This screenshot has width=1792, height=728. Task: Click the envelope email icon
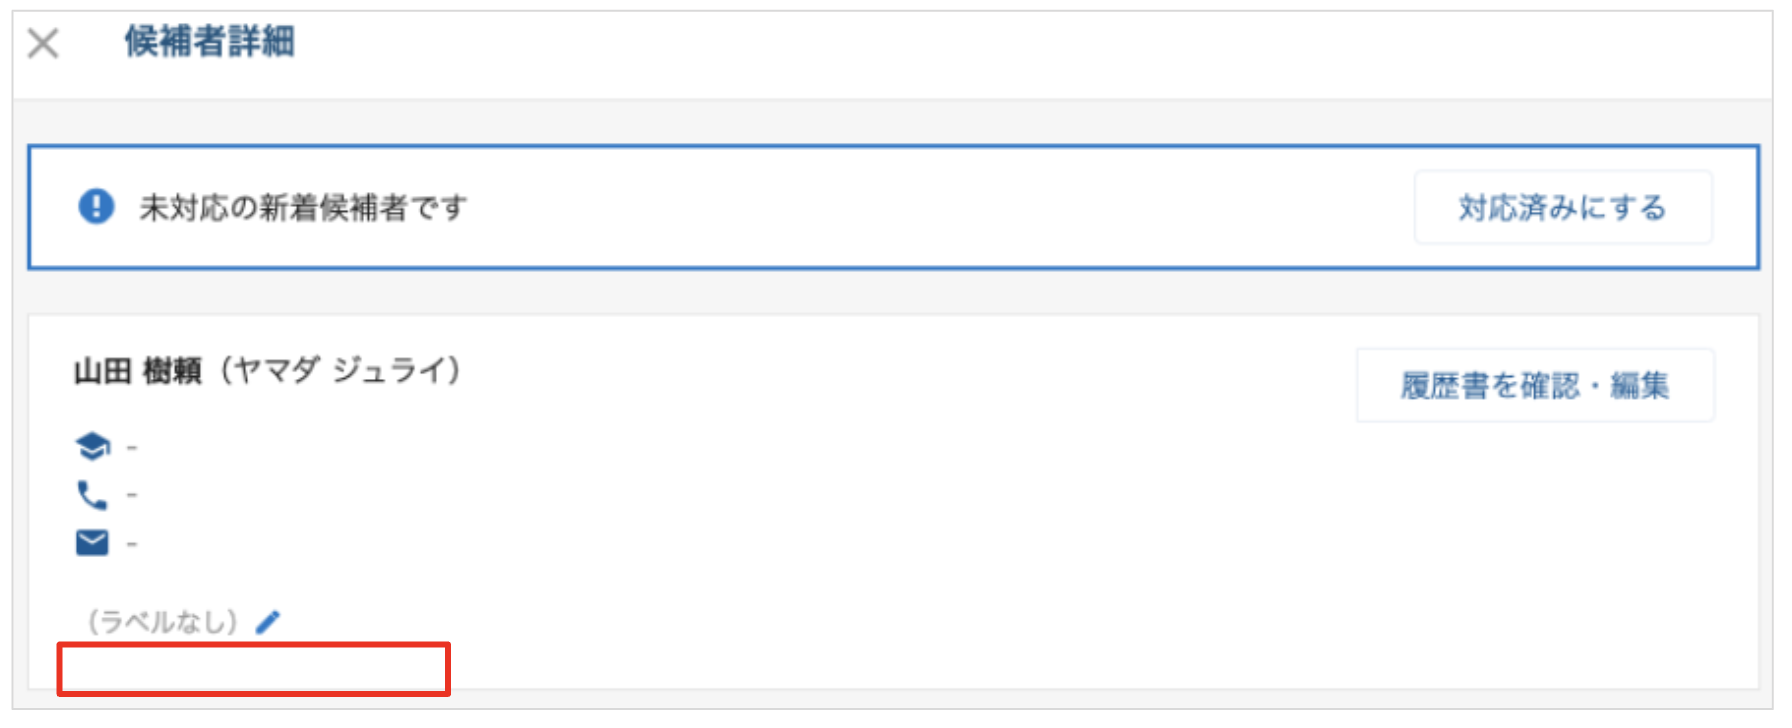pos(92,543)
